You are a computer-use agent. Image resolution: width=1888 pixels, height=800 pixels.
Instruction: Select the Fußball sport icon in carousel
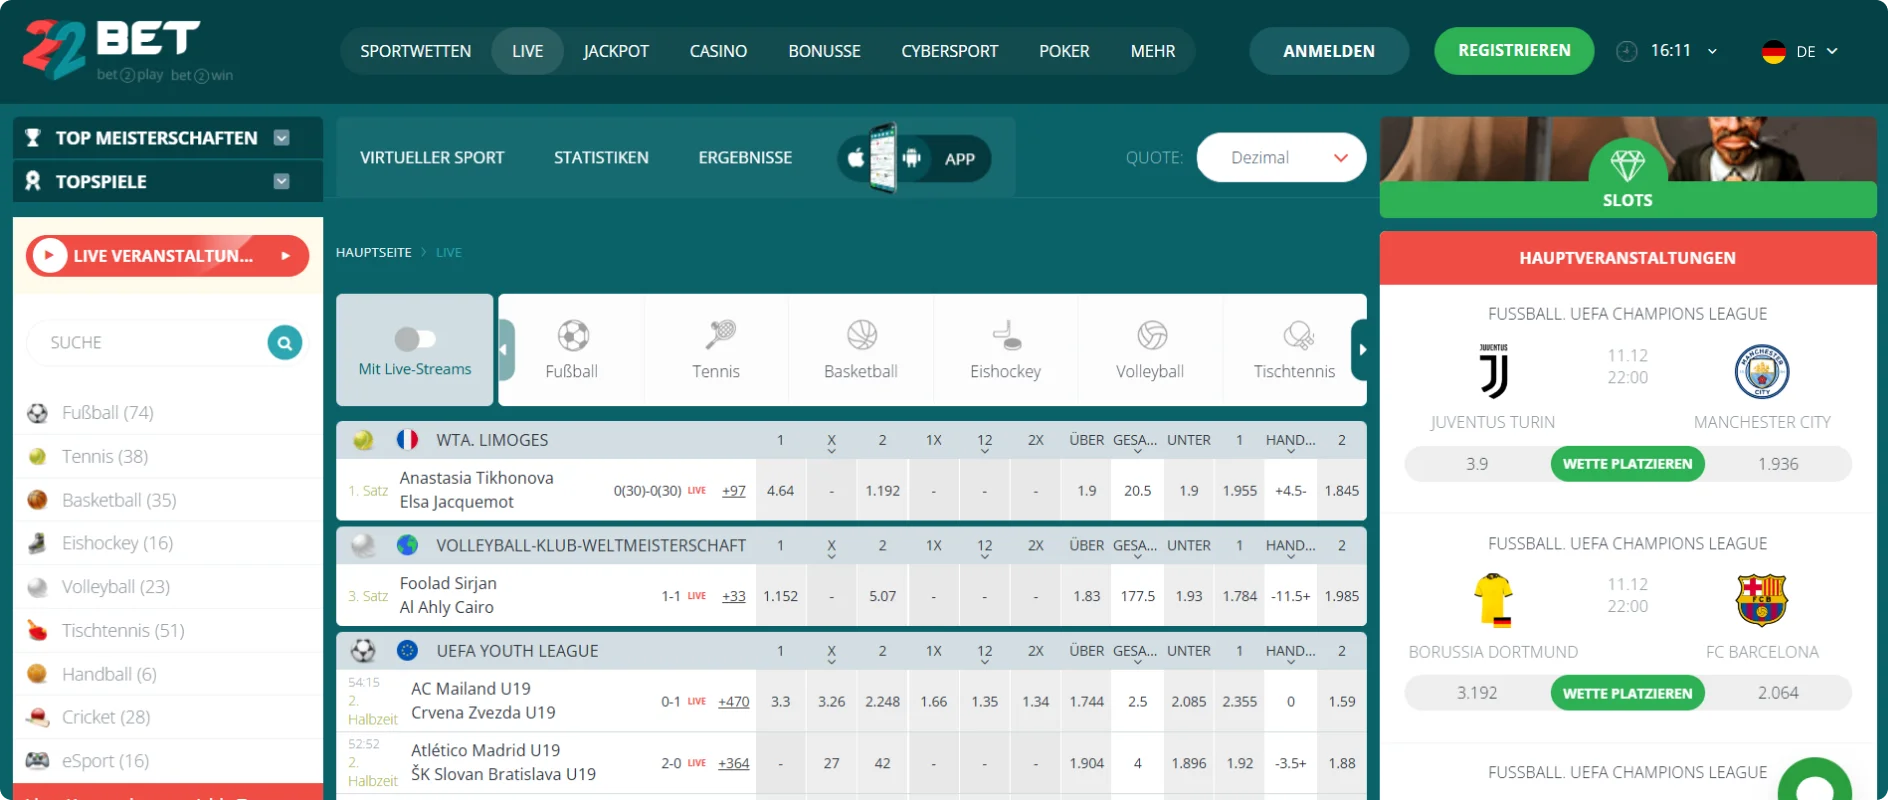tap(573, 335)
